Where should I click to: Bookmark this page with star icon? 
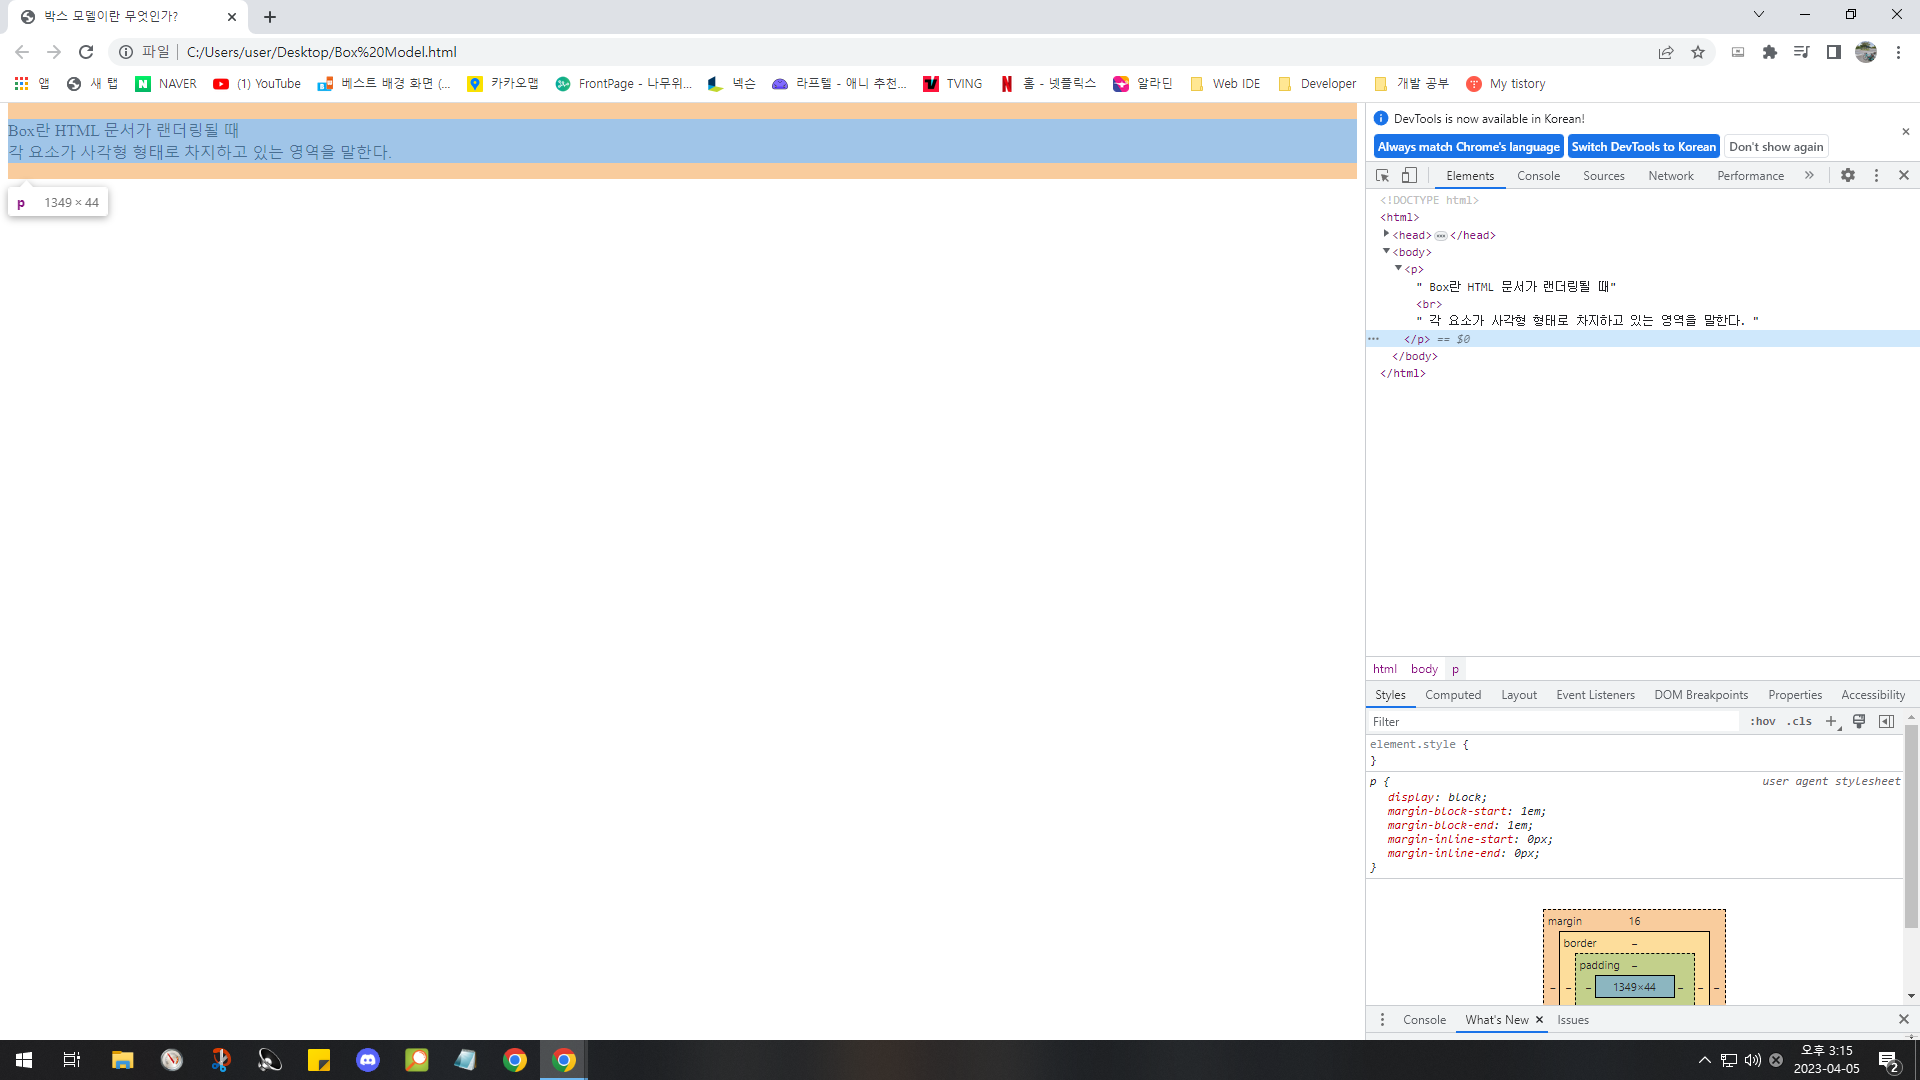click(x=1698, y=52)
